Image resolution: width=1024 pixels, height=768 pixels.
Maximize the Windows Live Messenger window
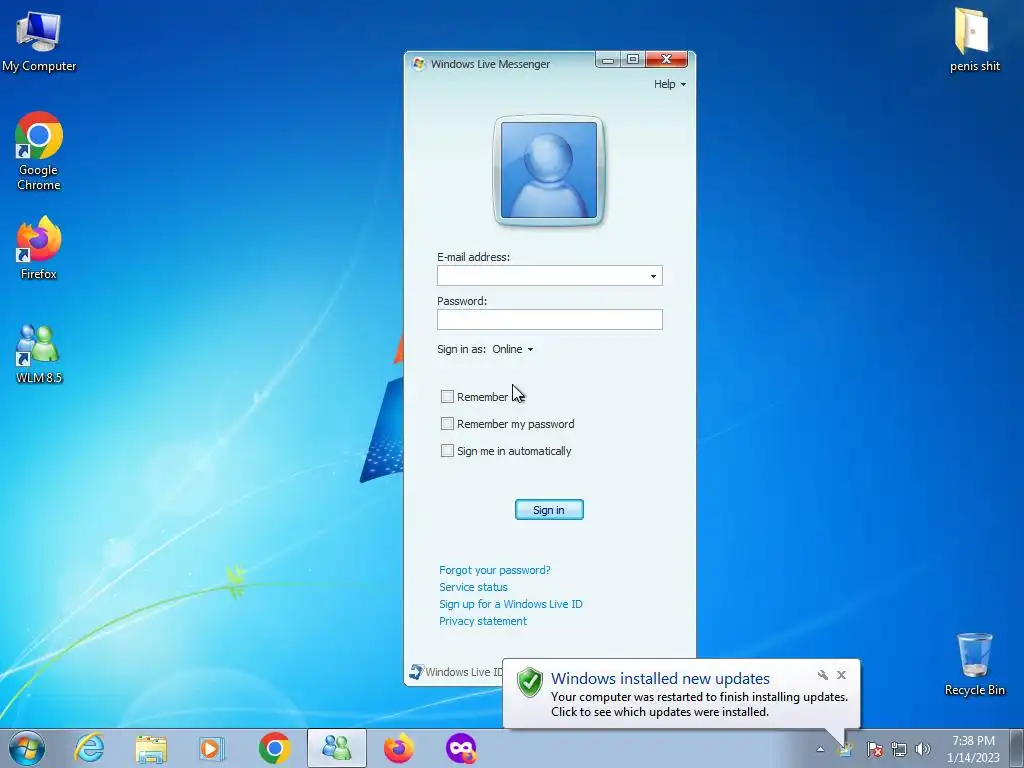632,59
